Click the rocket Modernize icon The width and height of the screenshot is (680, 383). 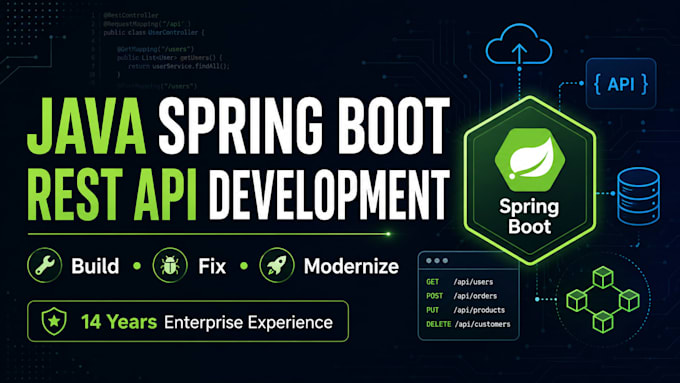[x=277, y=265]
